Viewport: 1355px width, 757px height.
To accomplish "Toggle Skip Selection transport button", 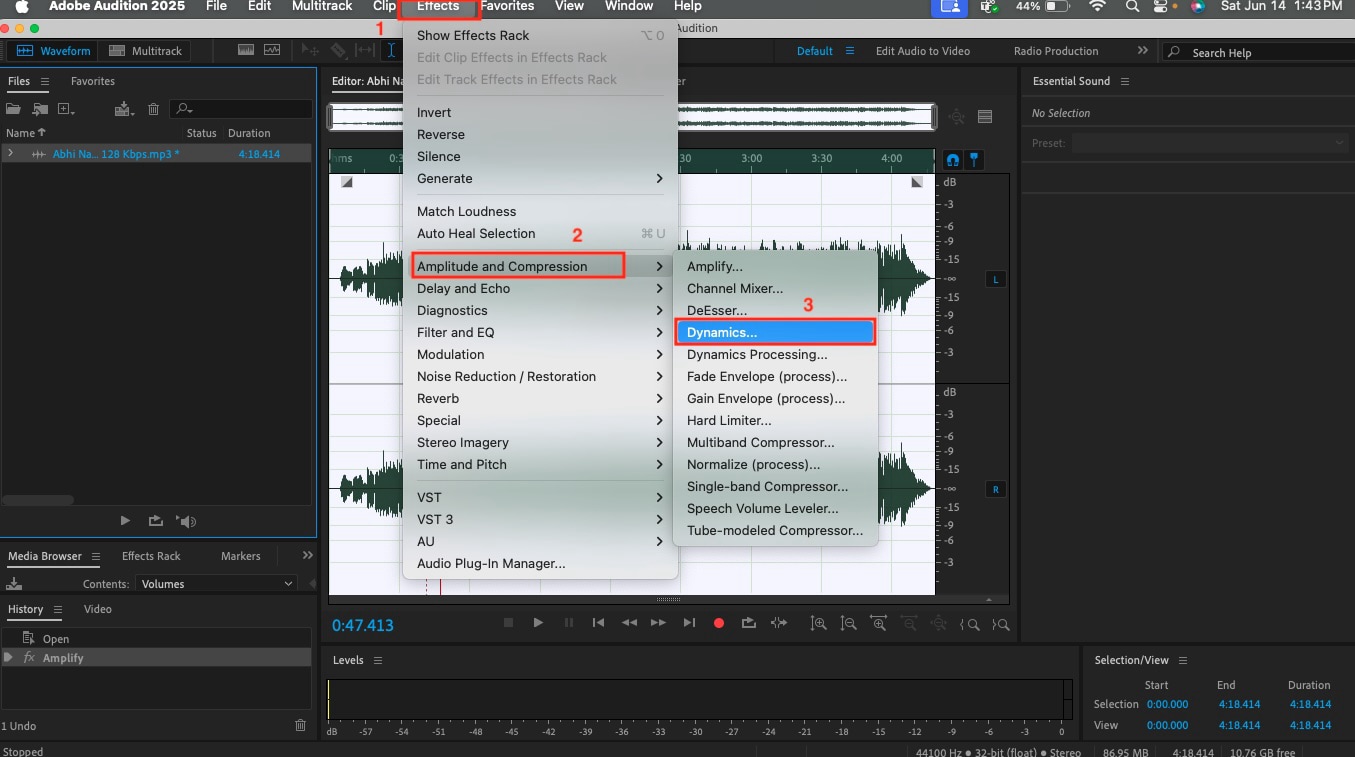I will 779,622.
